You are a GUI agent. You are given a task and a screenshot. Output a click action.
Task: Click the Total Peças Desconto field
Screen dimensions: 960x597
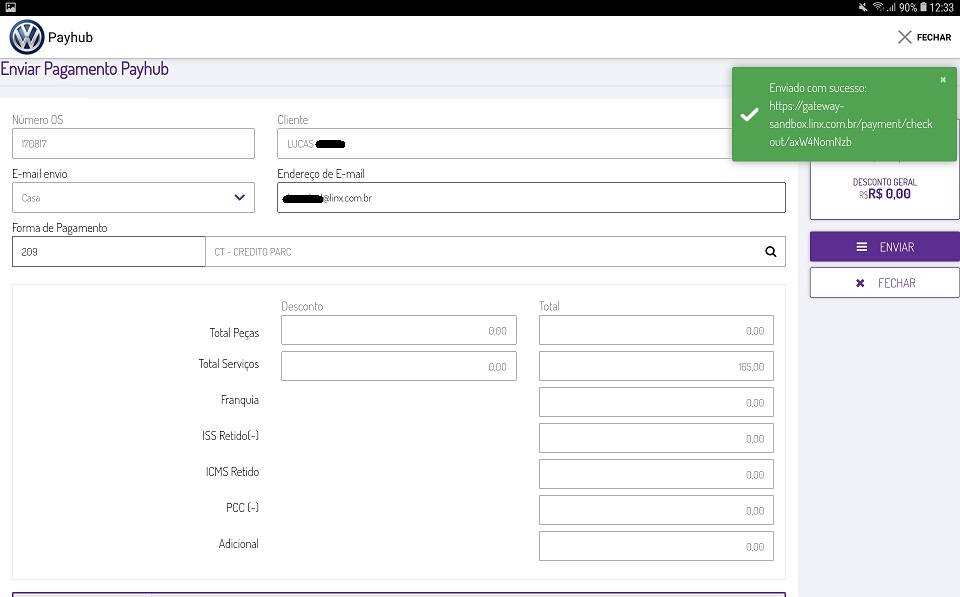(x=399, y=331)
